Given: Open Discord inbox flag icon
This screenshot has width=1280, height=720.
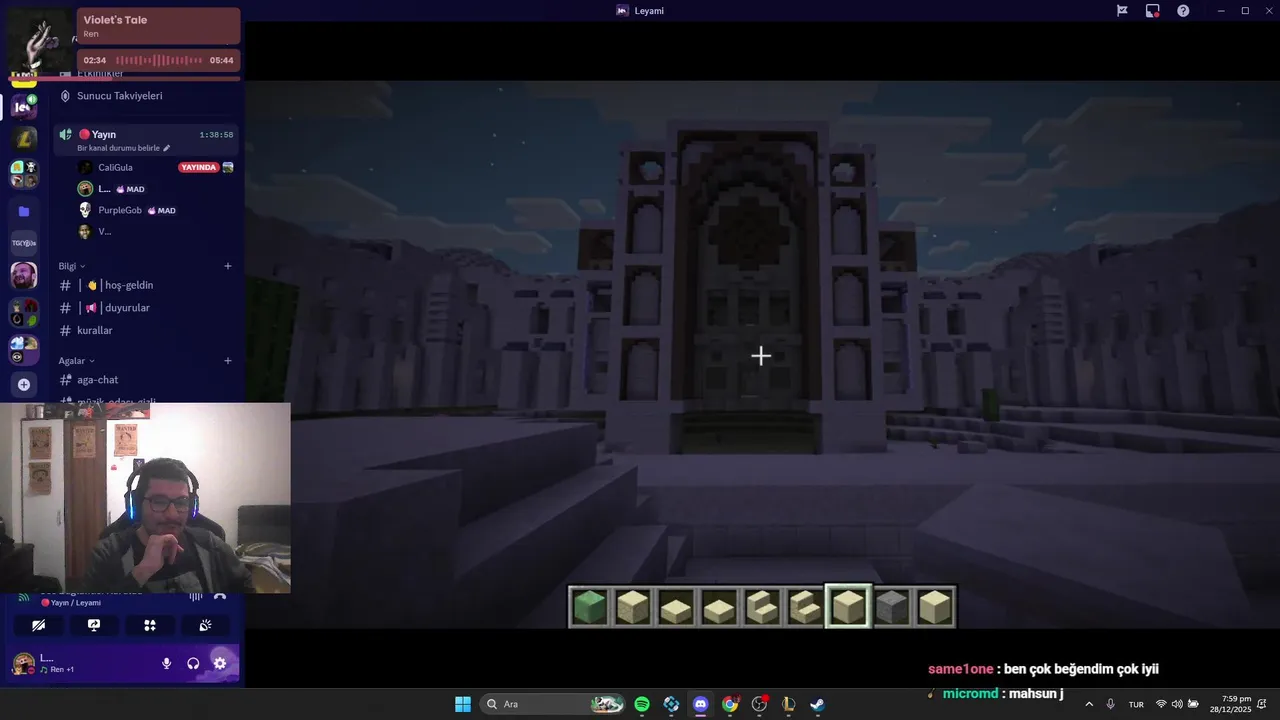Looking at the screenshot, I should click(x=1122, y=11).
